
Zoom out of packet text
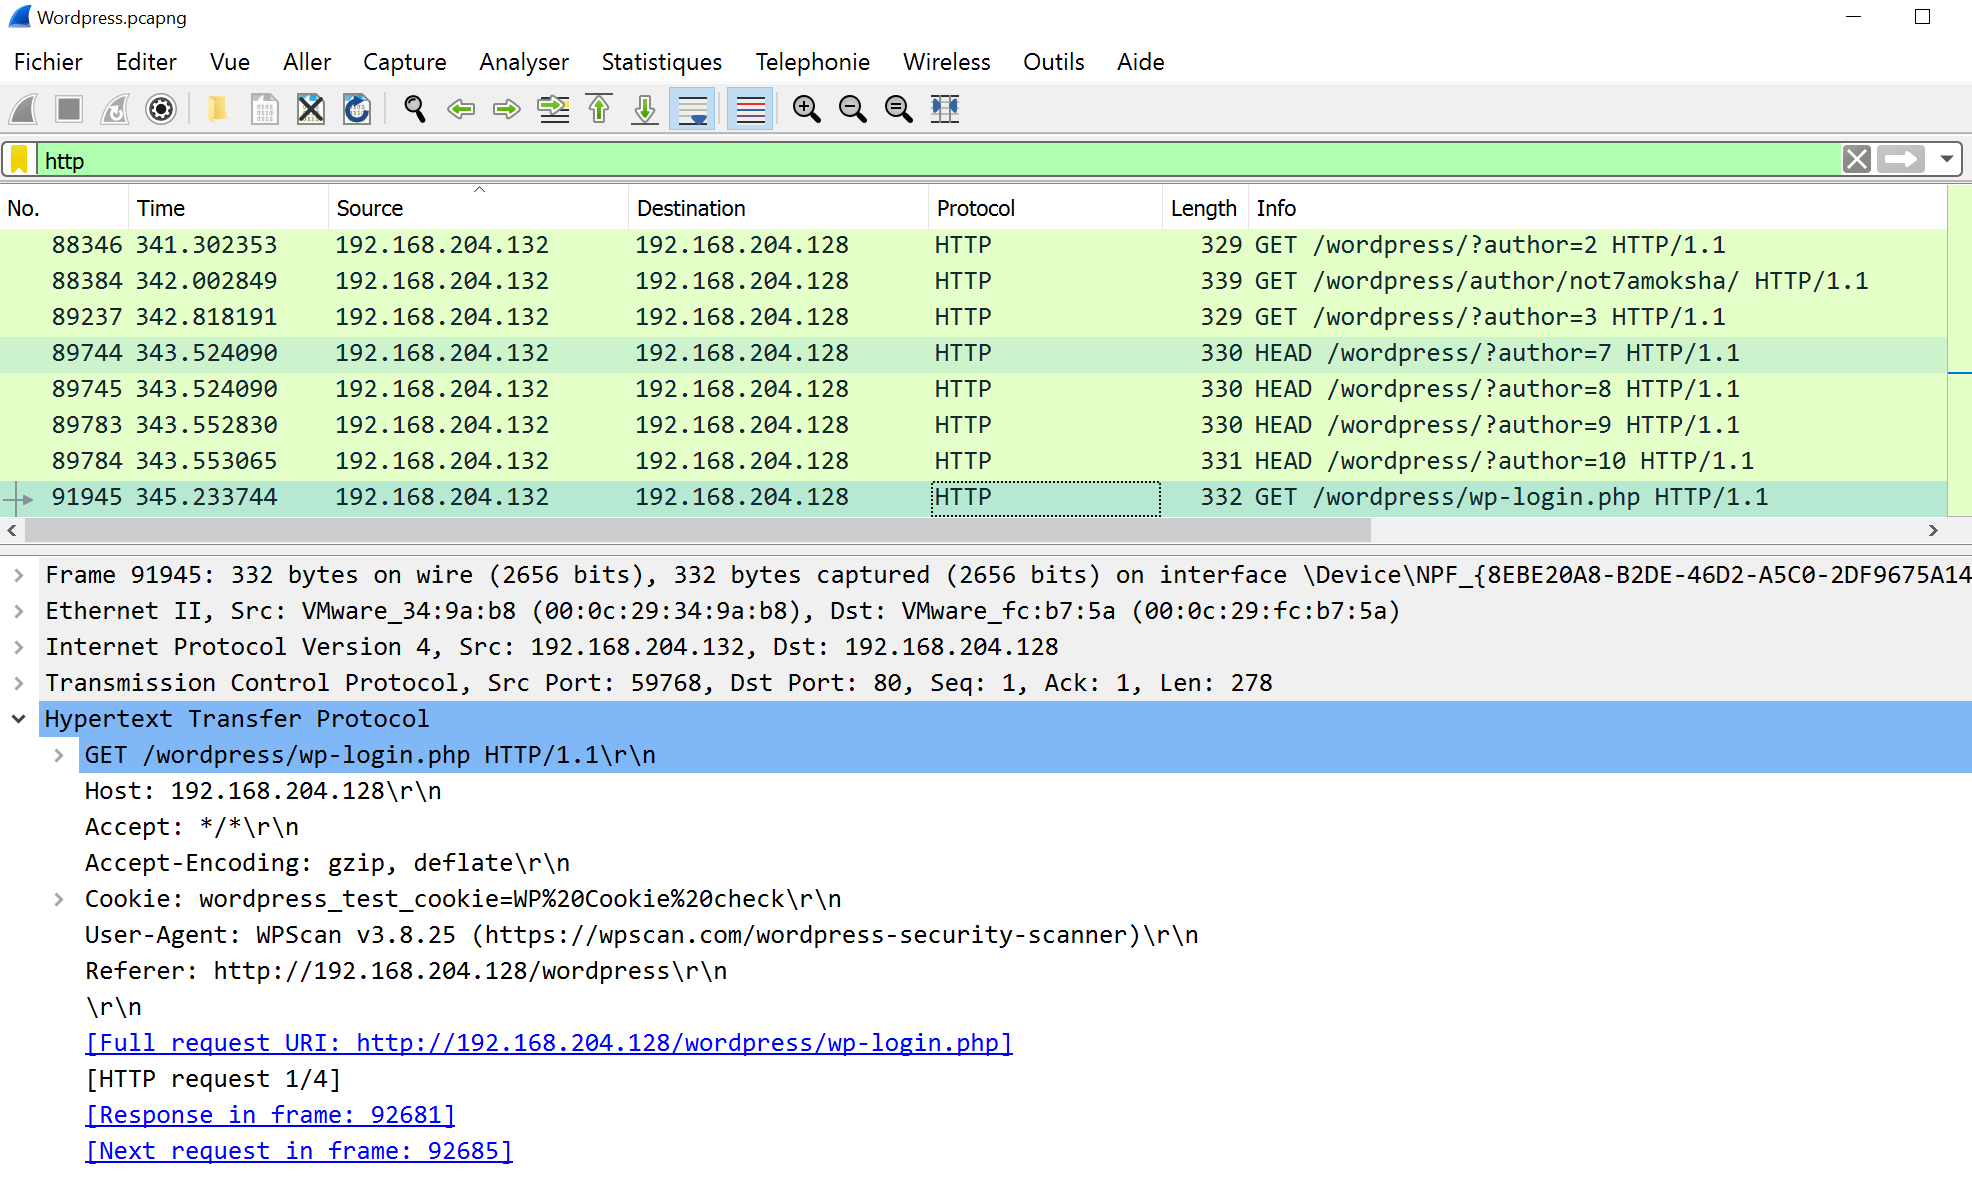[x=852, y=109]
